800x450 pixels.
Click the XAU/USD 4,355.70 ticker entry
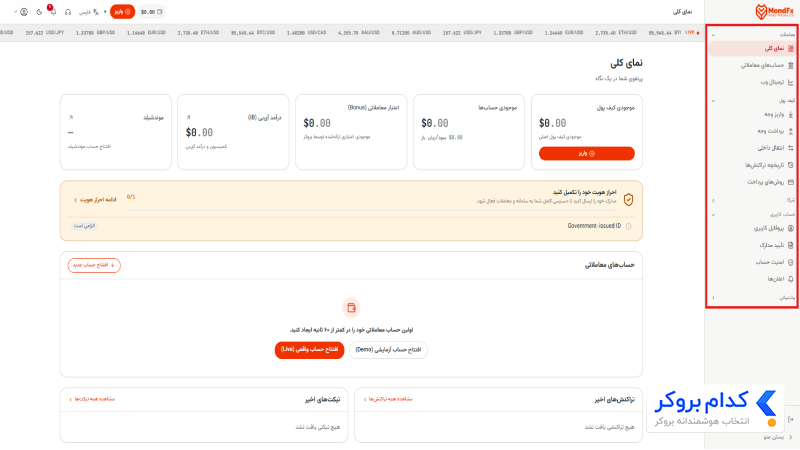[x=359, y=33]
